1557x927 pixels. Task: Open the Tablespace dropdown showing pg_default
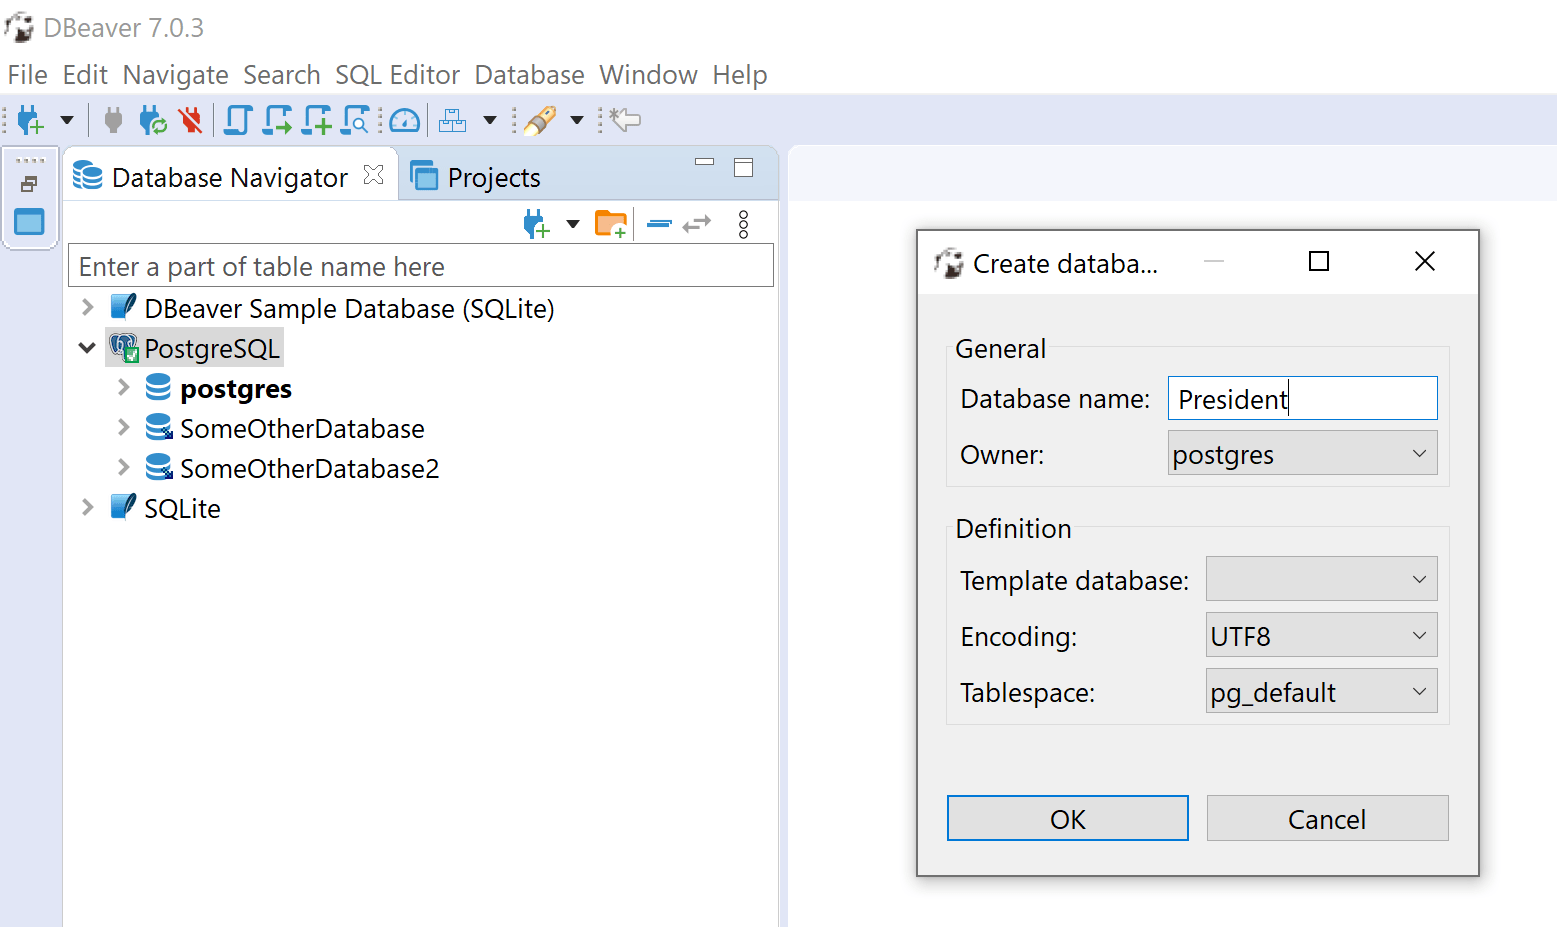click(x=1320, y=692)
